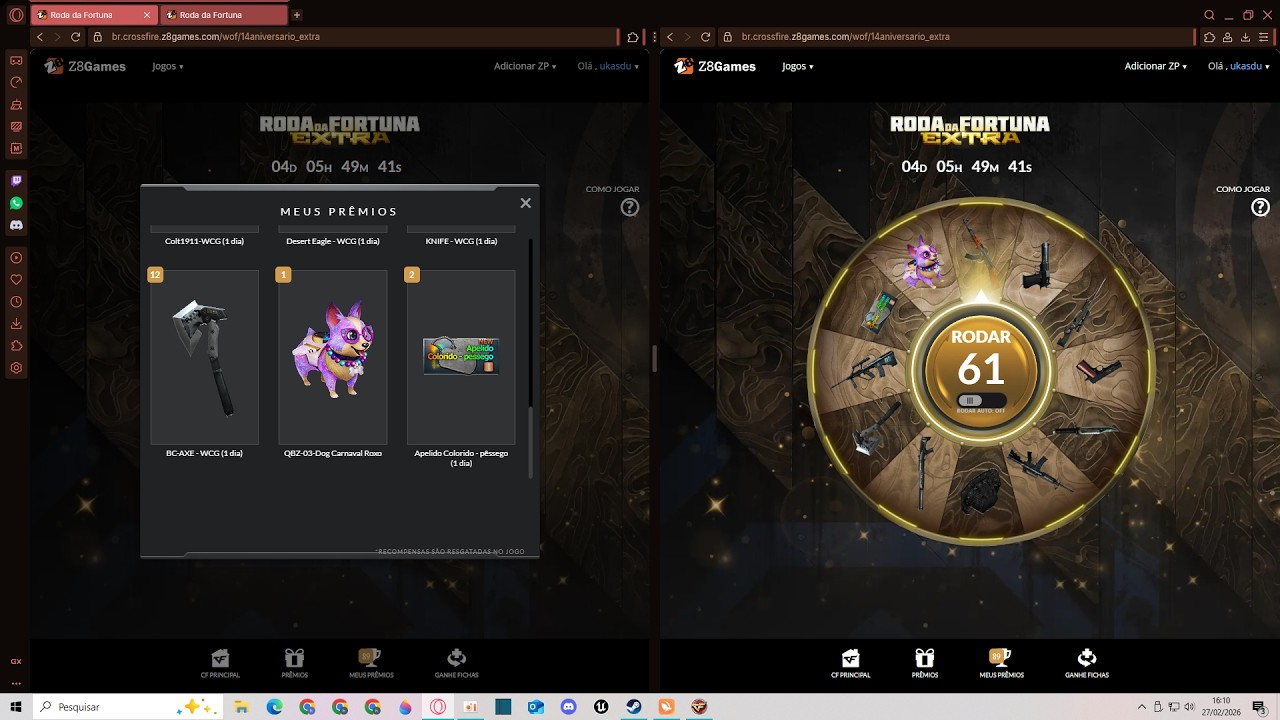The width and height of the screenshot is (1280, 720).
Task: Expand the Jogos dropdown in the right pane
Action: click(797, 66)
